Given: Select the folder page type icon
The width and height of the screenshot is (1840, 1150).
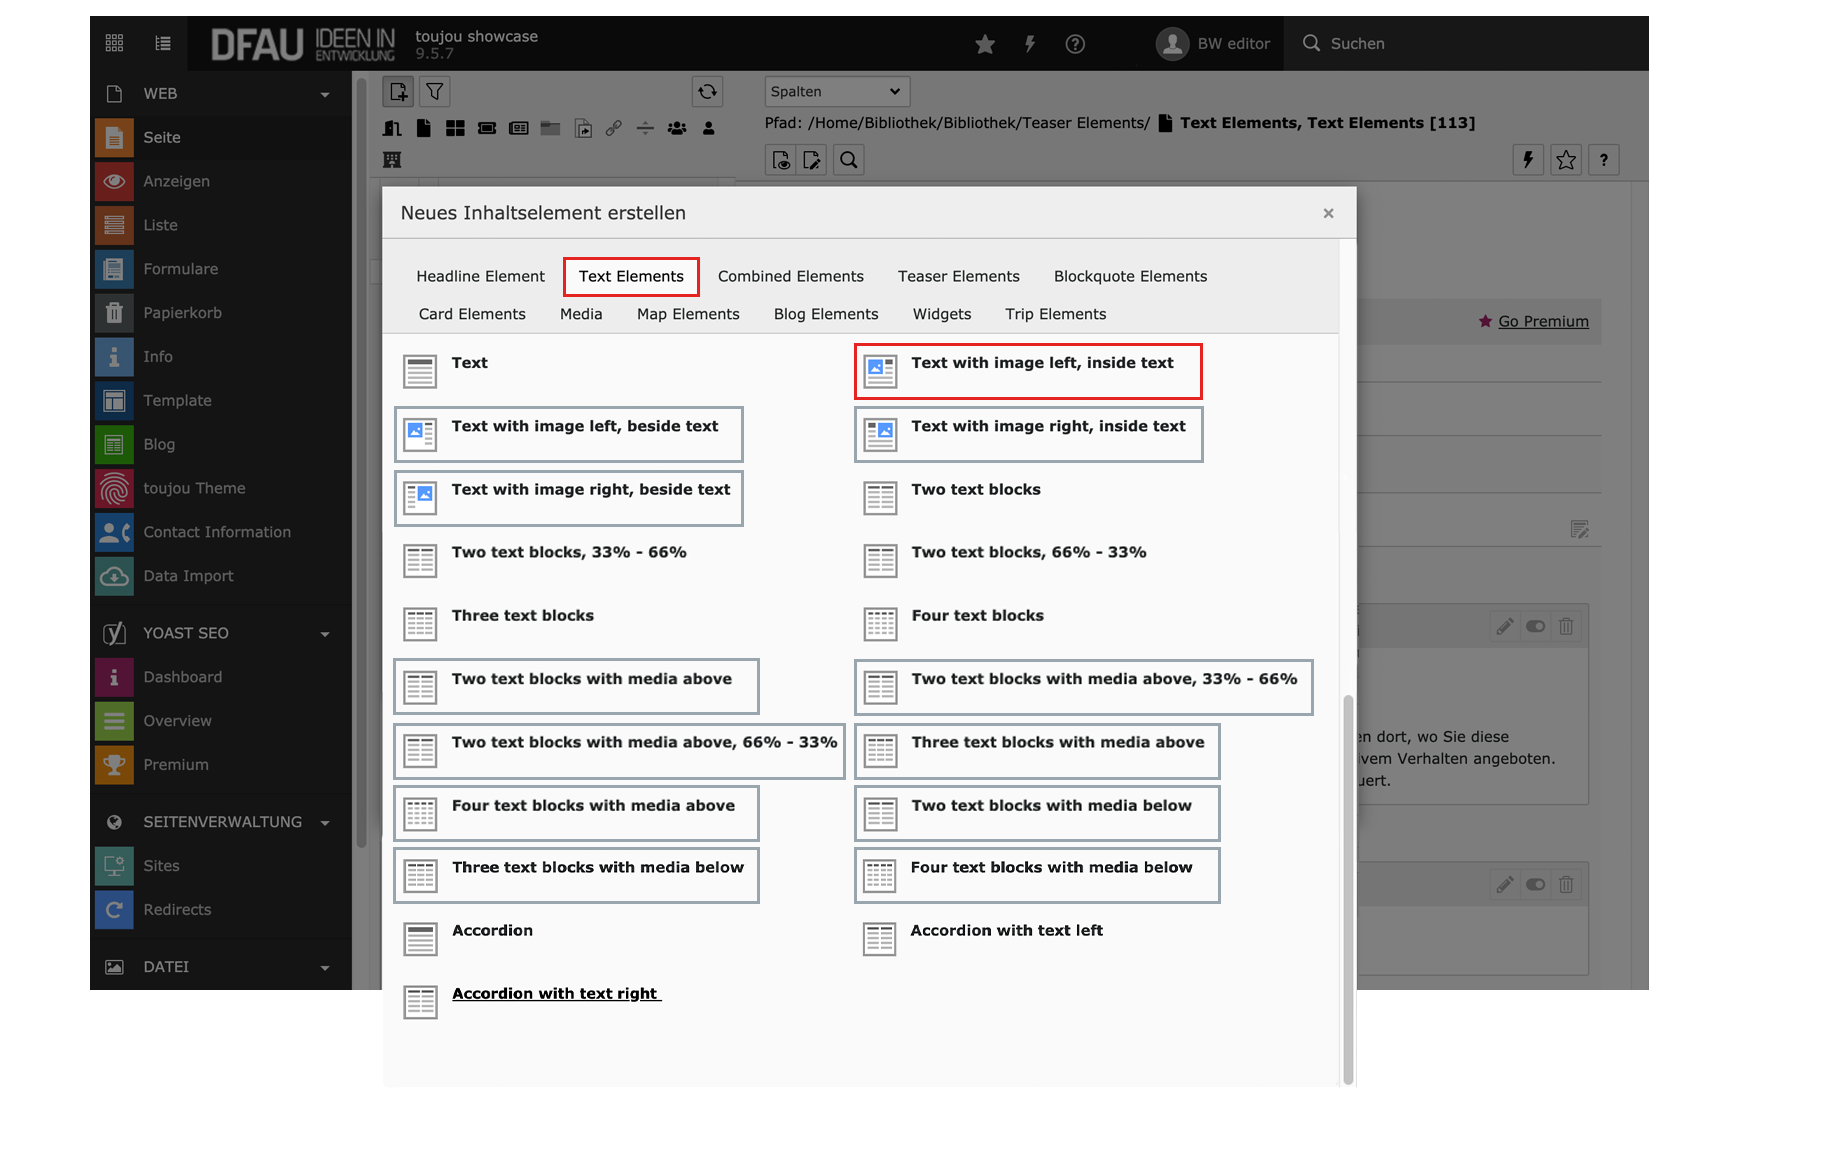Looking at the screenshot, I should (x=551, y=128).
